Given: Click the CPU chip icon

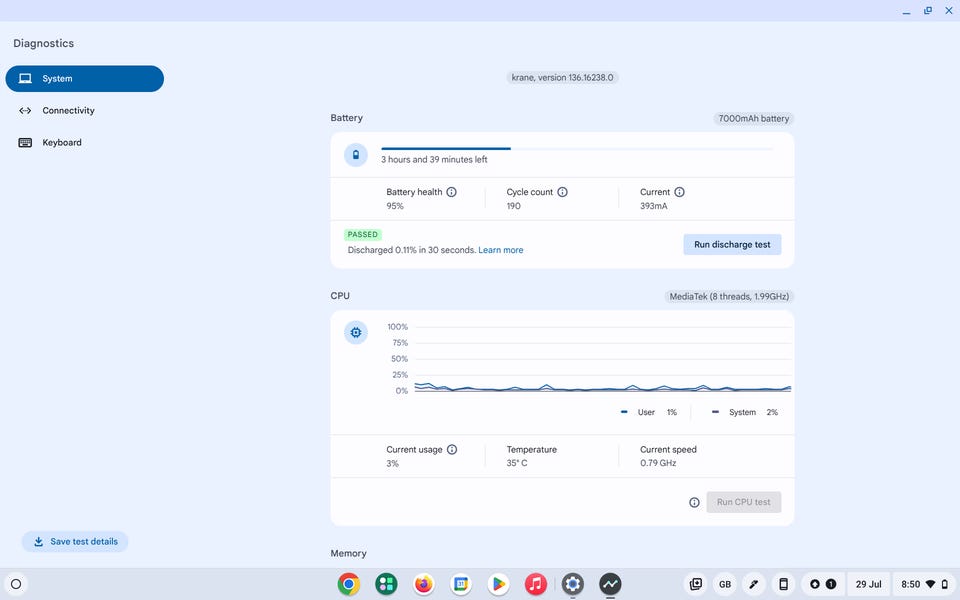Looking at the screenshot, I should click(x=355, y=332).
